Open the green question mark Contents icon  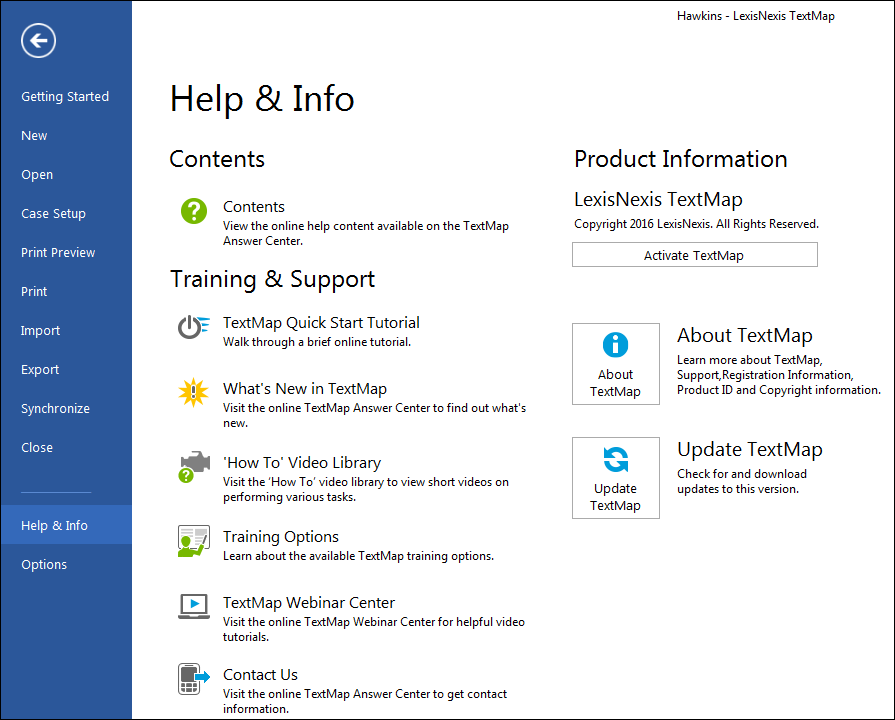[194, 211]
